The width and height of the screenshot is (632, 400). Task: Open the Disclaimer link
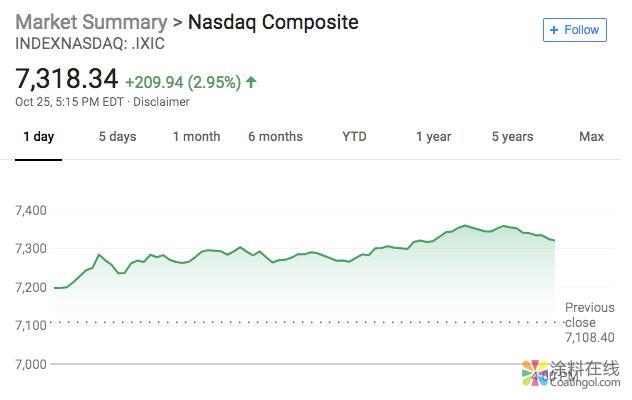click(161, 101)
